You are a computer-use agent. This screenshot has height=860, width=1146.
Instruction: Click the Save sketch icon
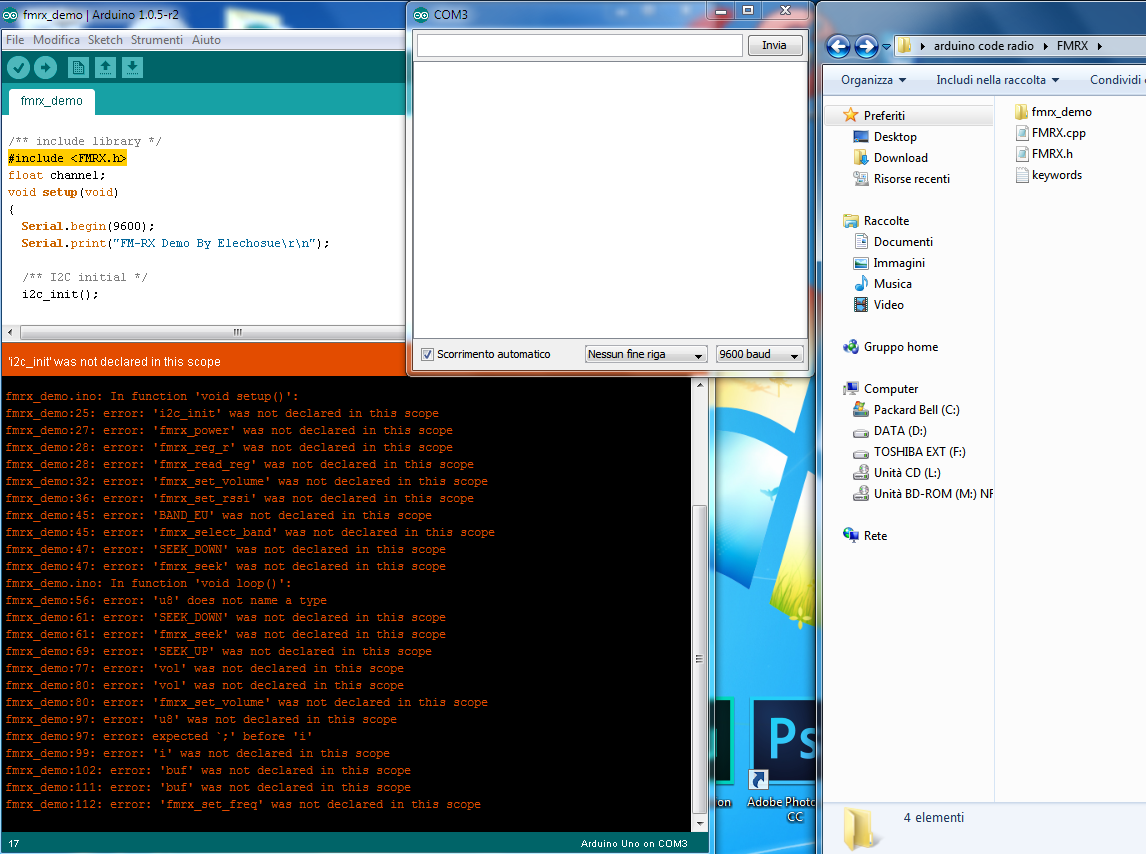[132, 67]
